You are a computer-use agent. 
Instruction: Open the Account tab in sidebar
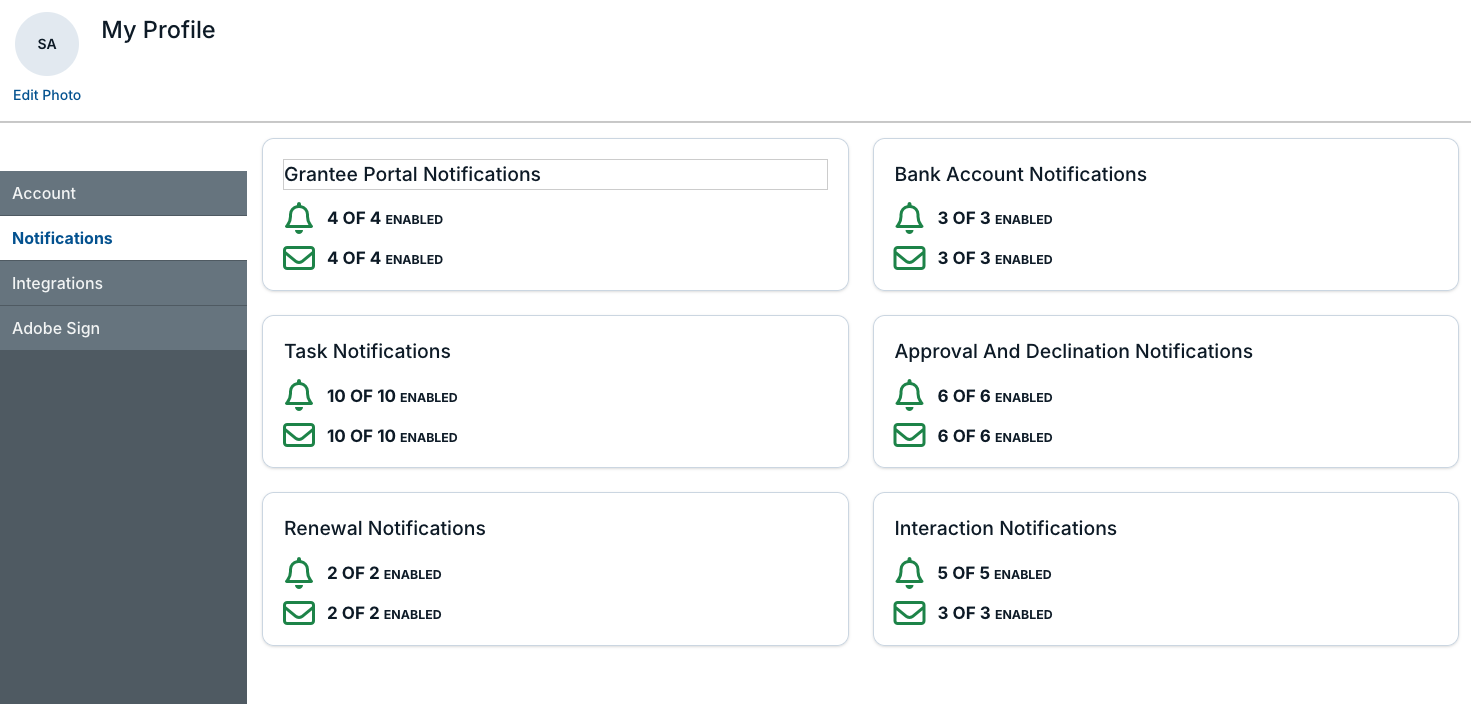[x=123, y=193]
